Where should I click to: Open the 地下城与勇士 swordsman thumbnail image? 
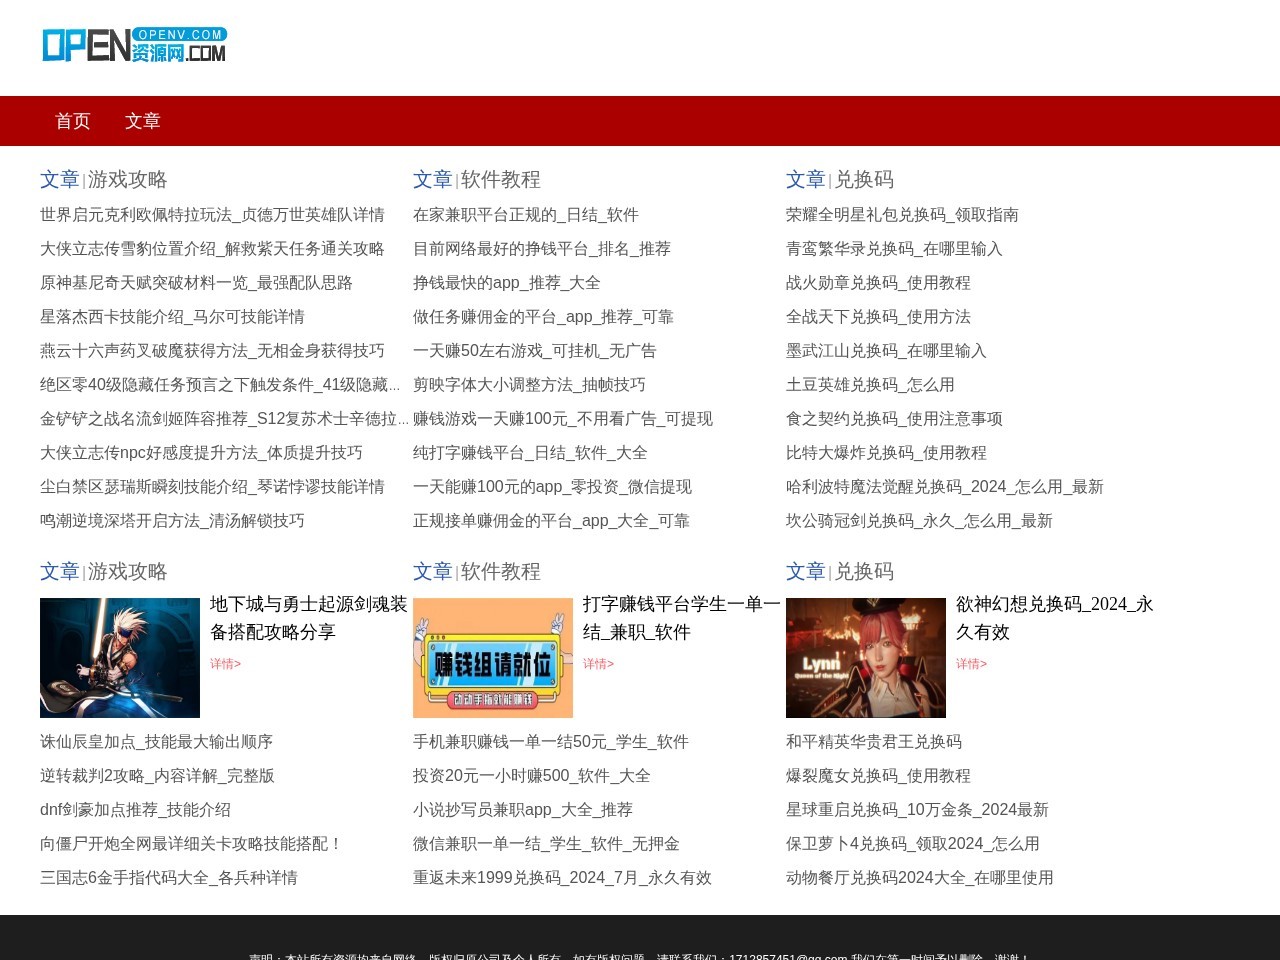120,658
